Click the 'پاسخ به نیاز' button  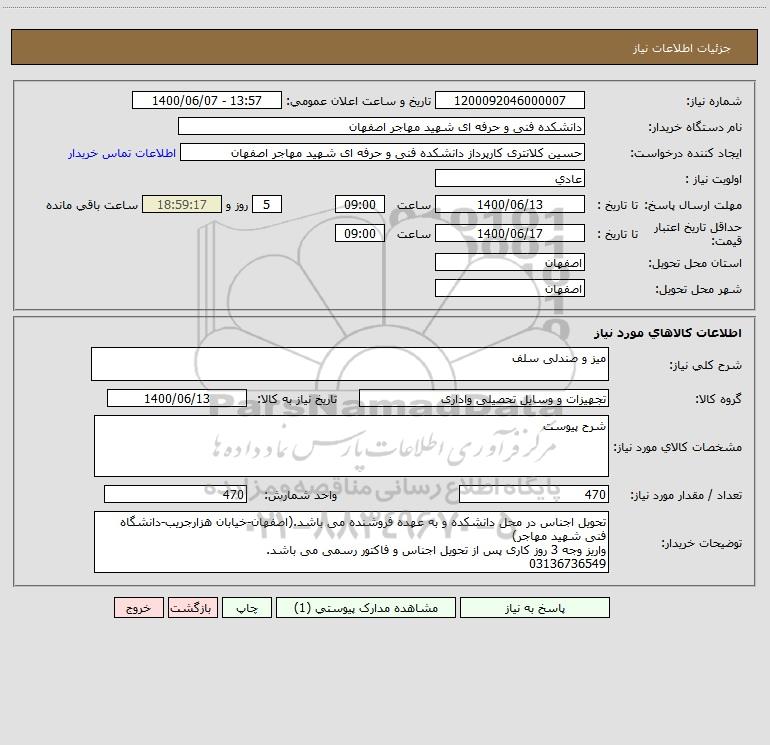point(535,607)
